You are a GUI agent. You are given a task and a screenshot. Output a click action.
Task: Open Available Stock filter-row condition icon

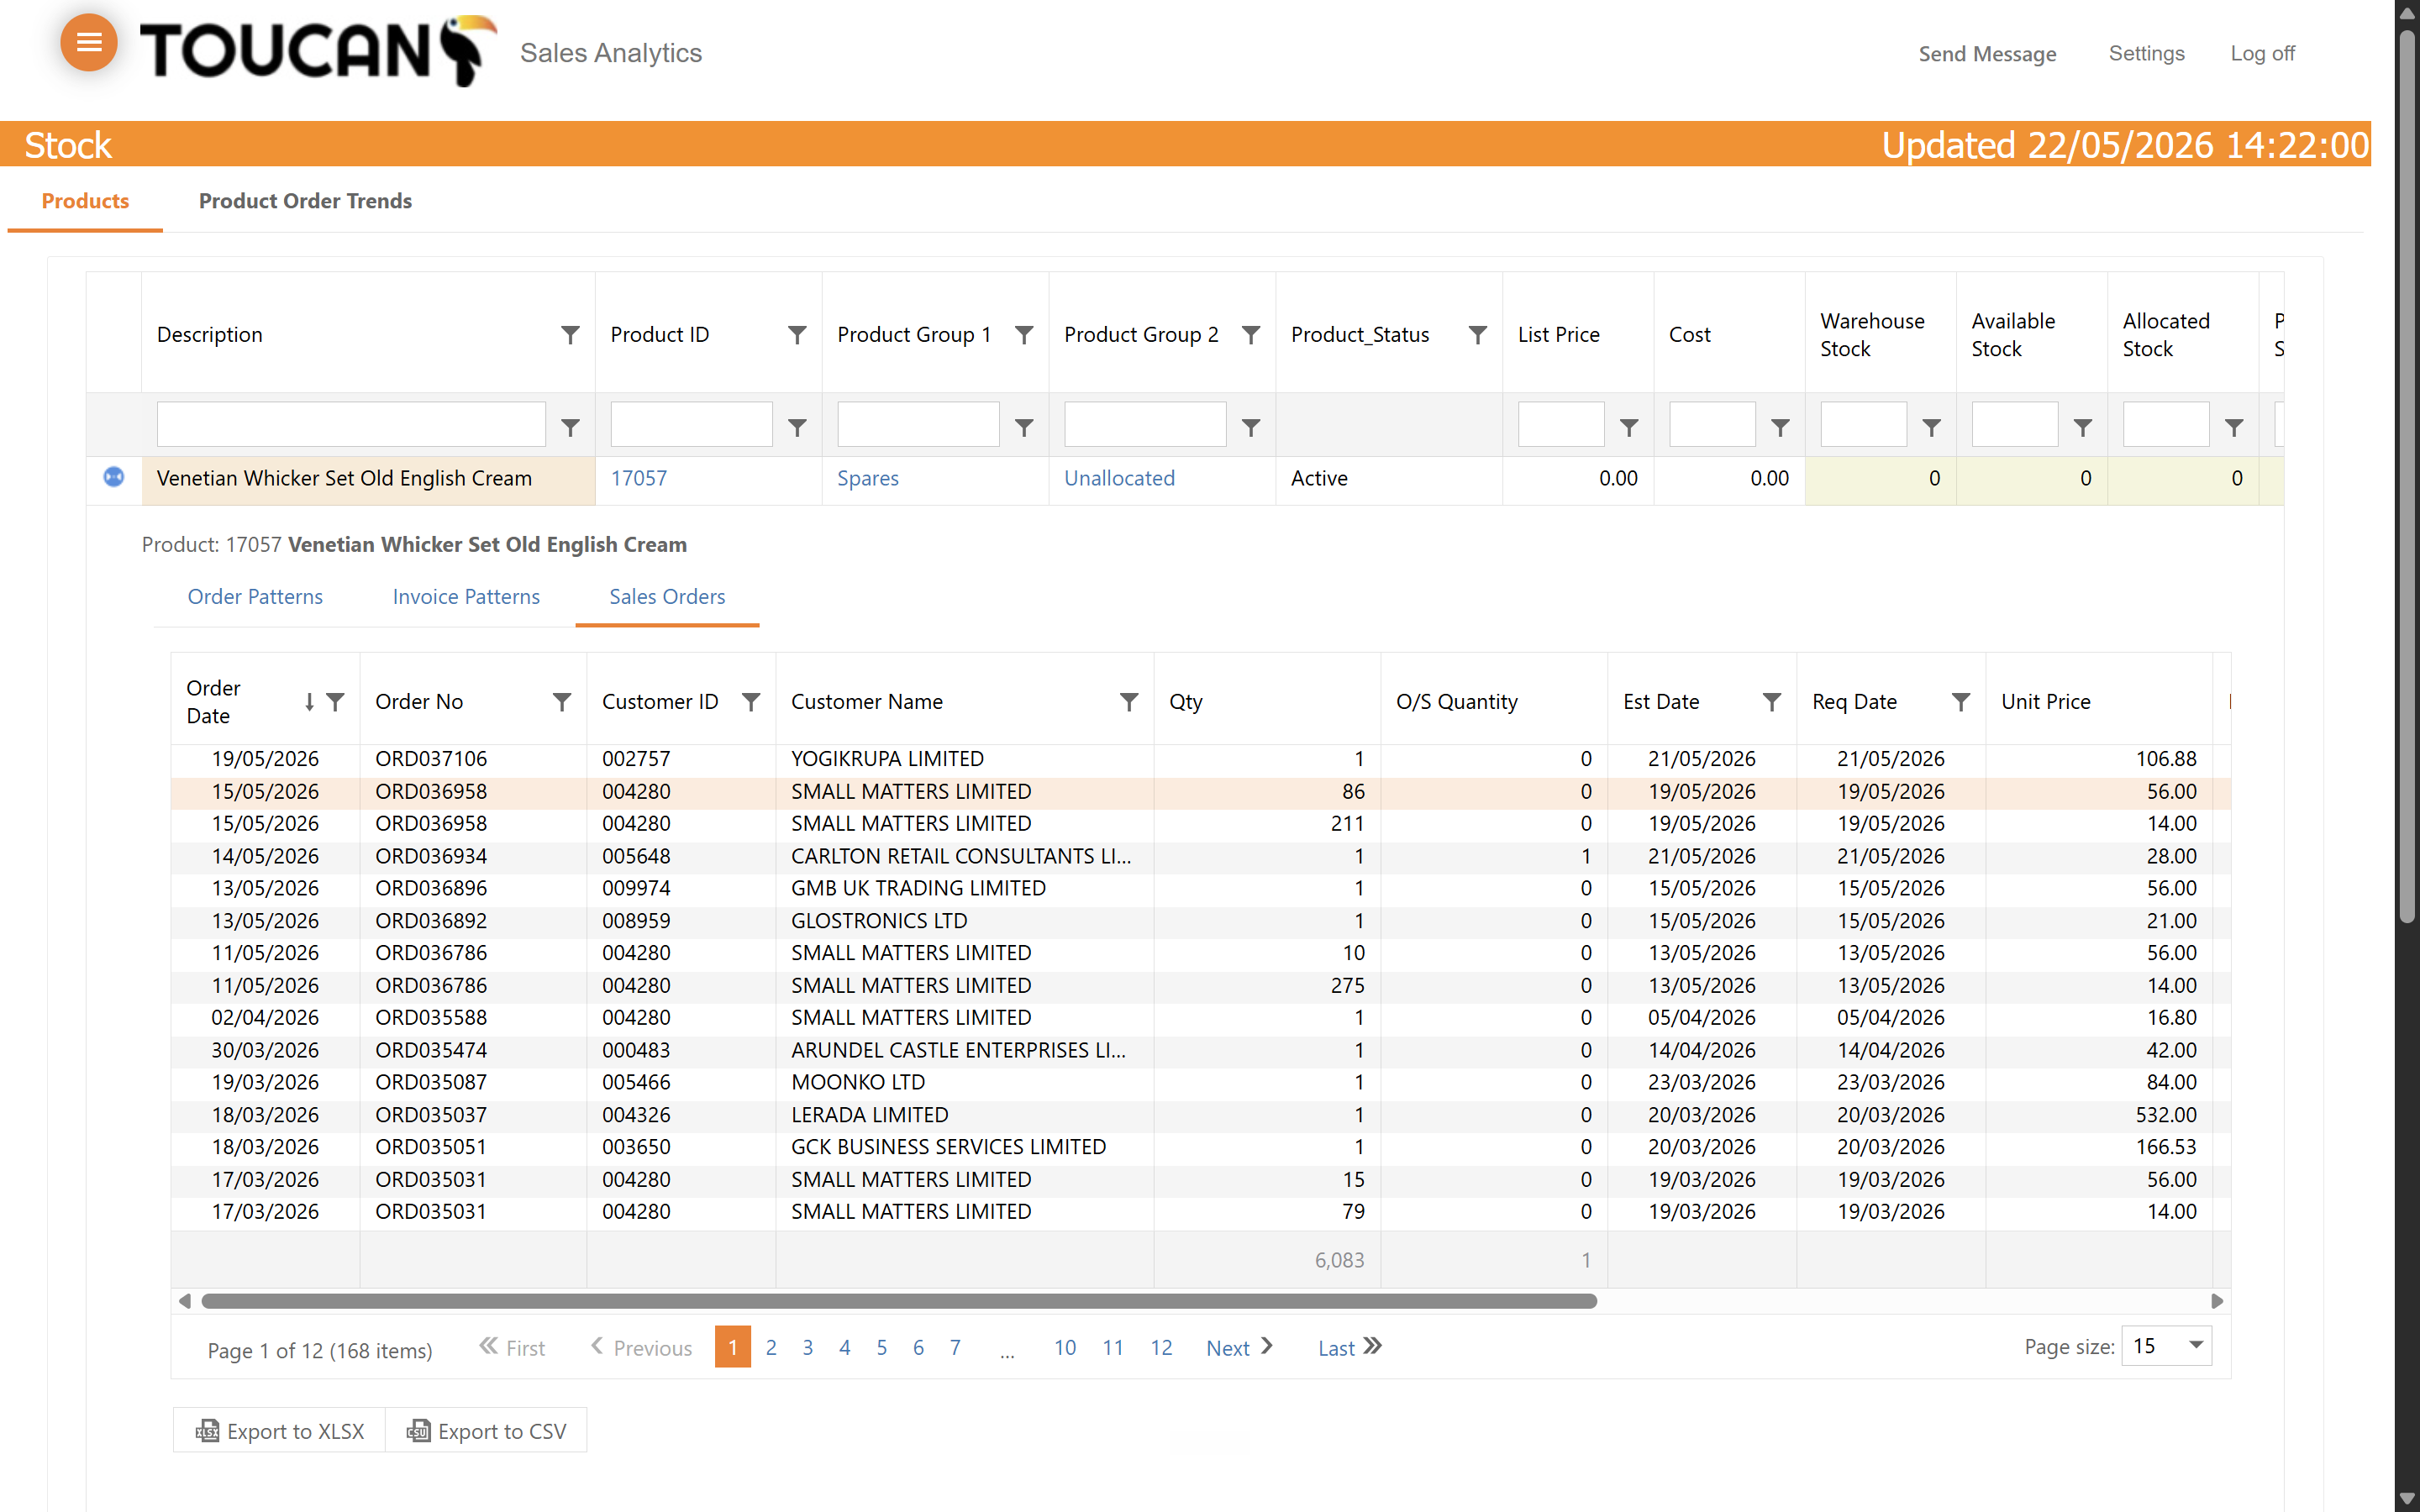2083,427
